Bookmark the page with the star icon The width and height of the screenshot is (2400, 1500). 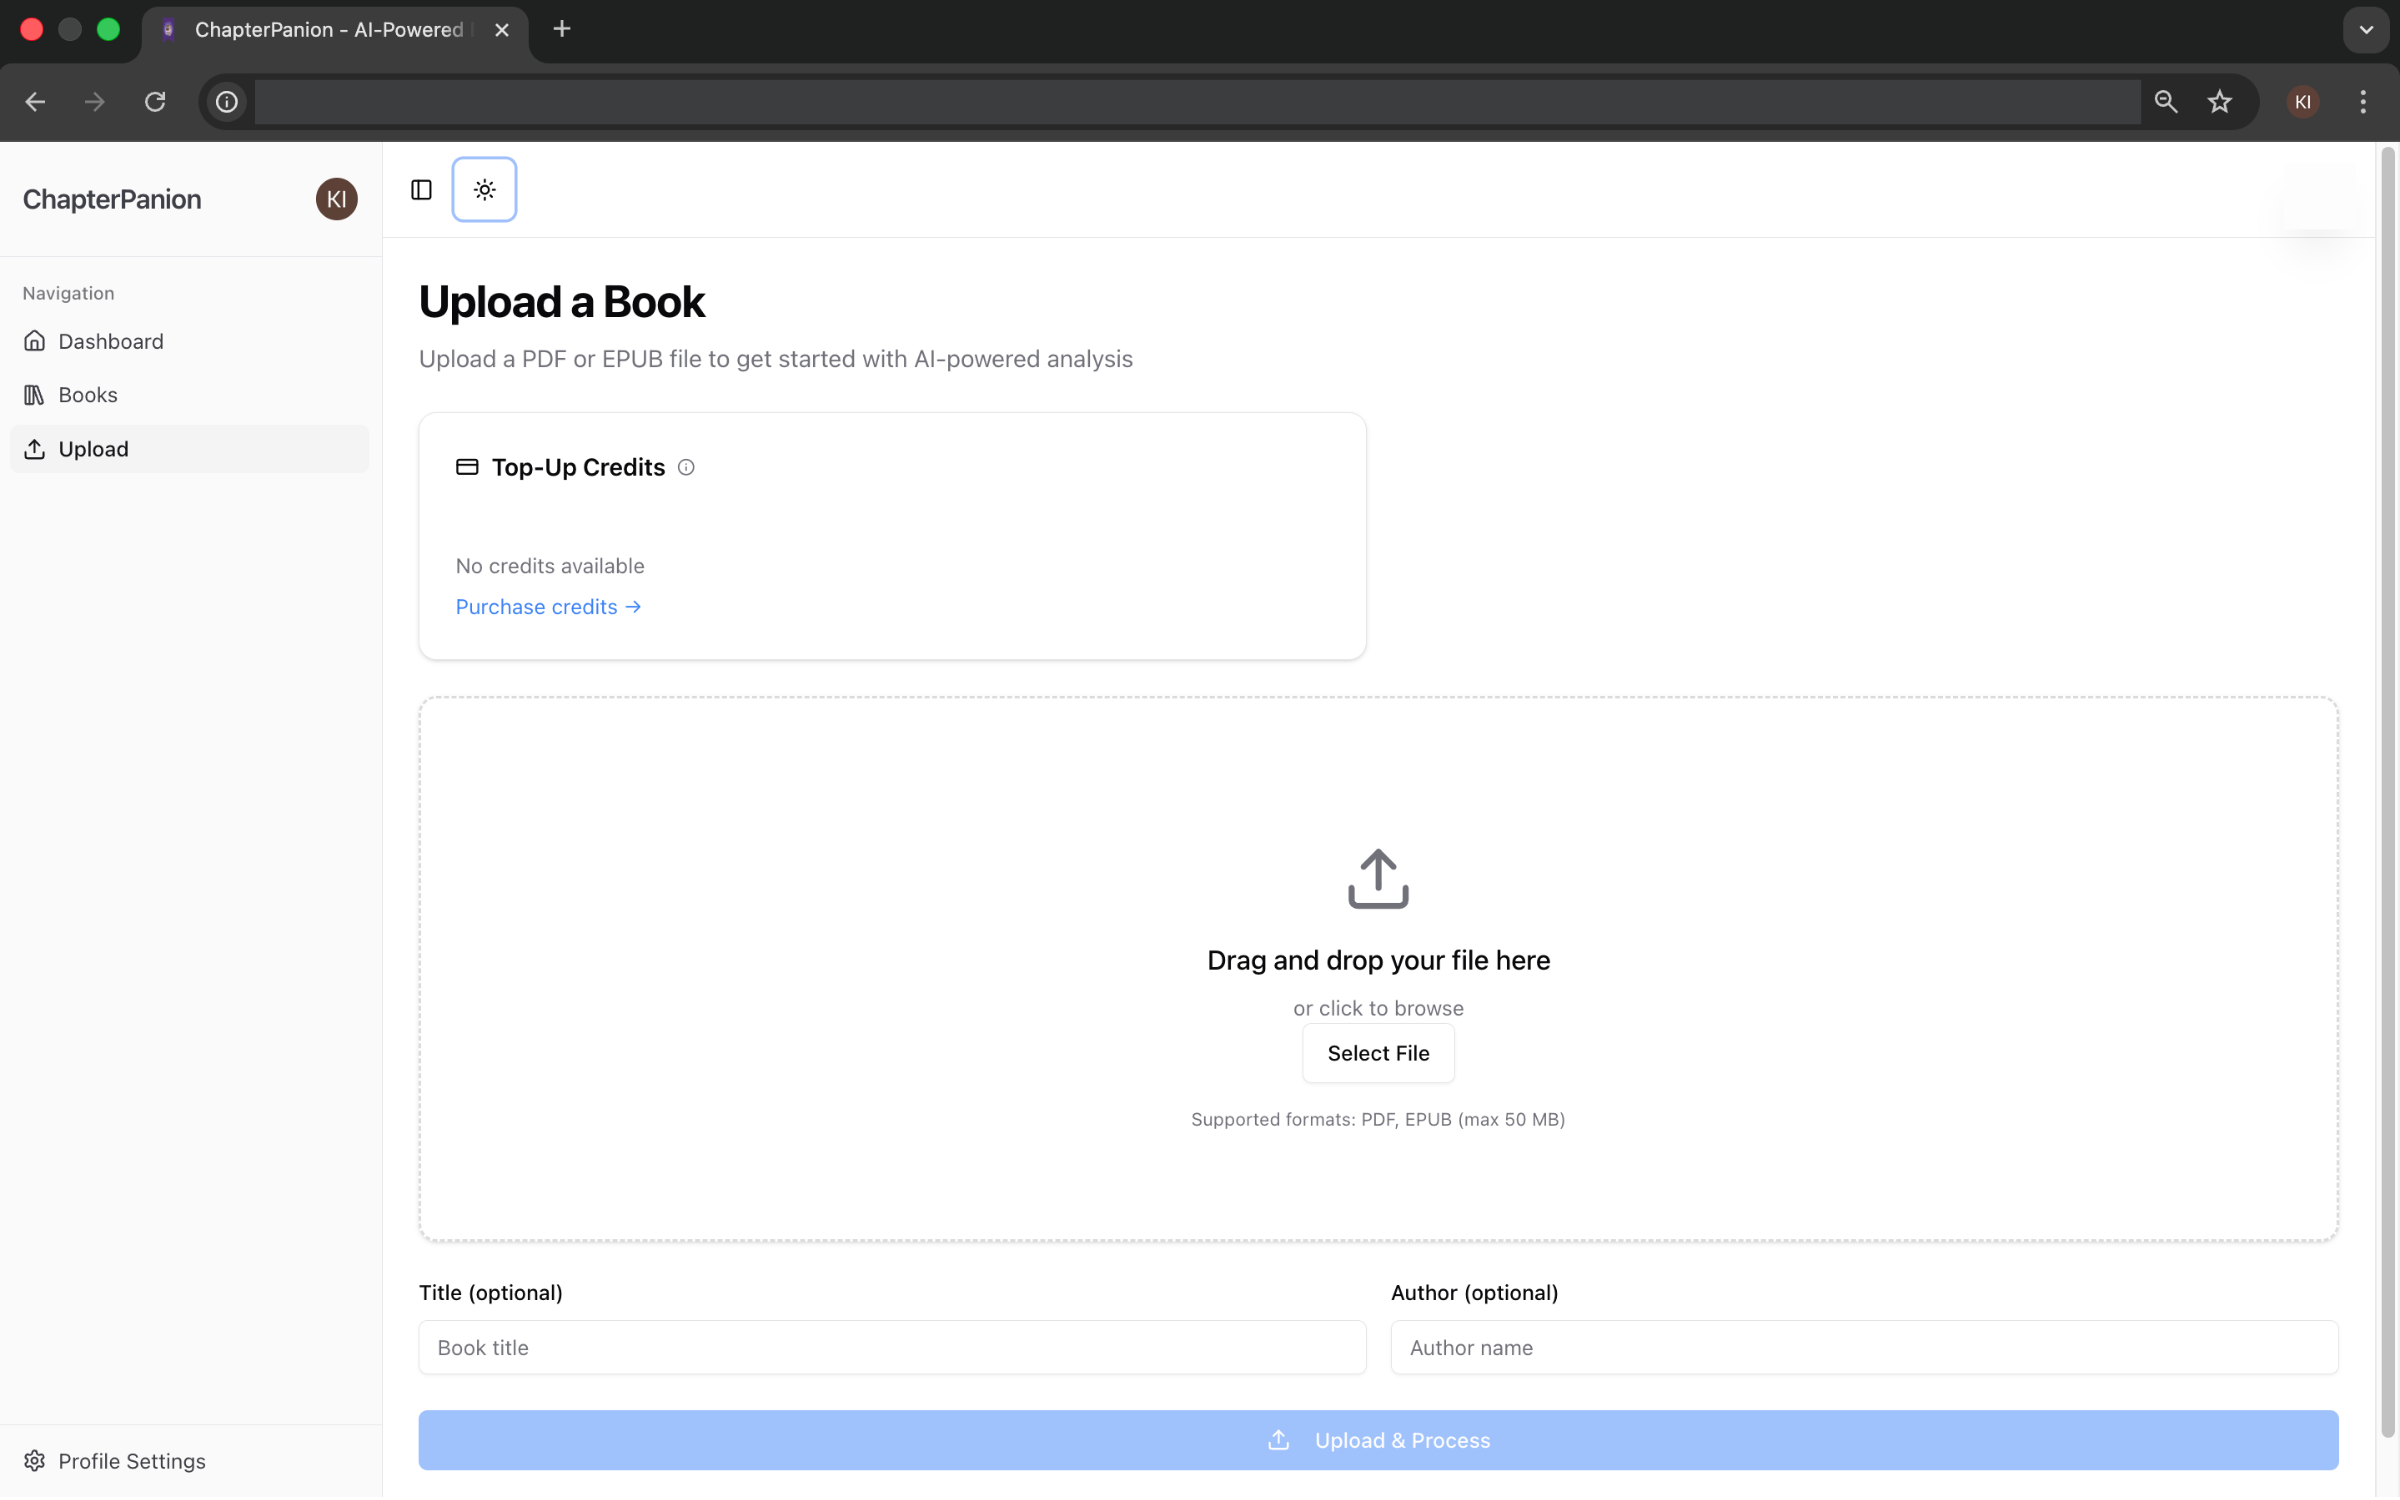tap(2219, 101)
